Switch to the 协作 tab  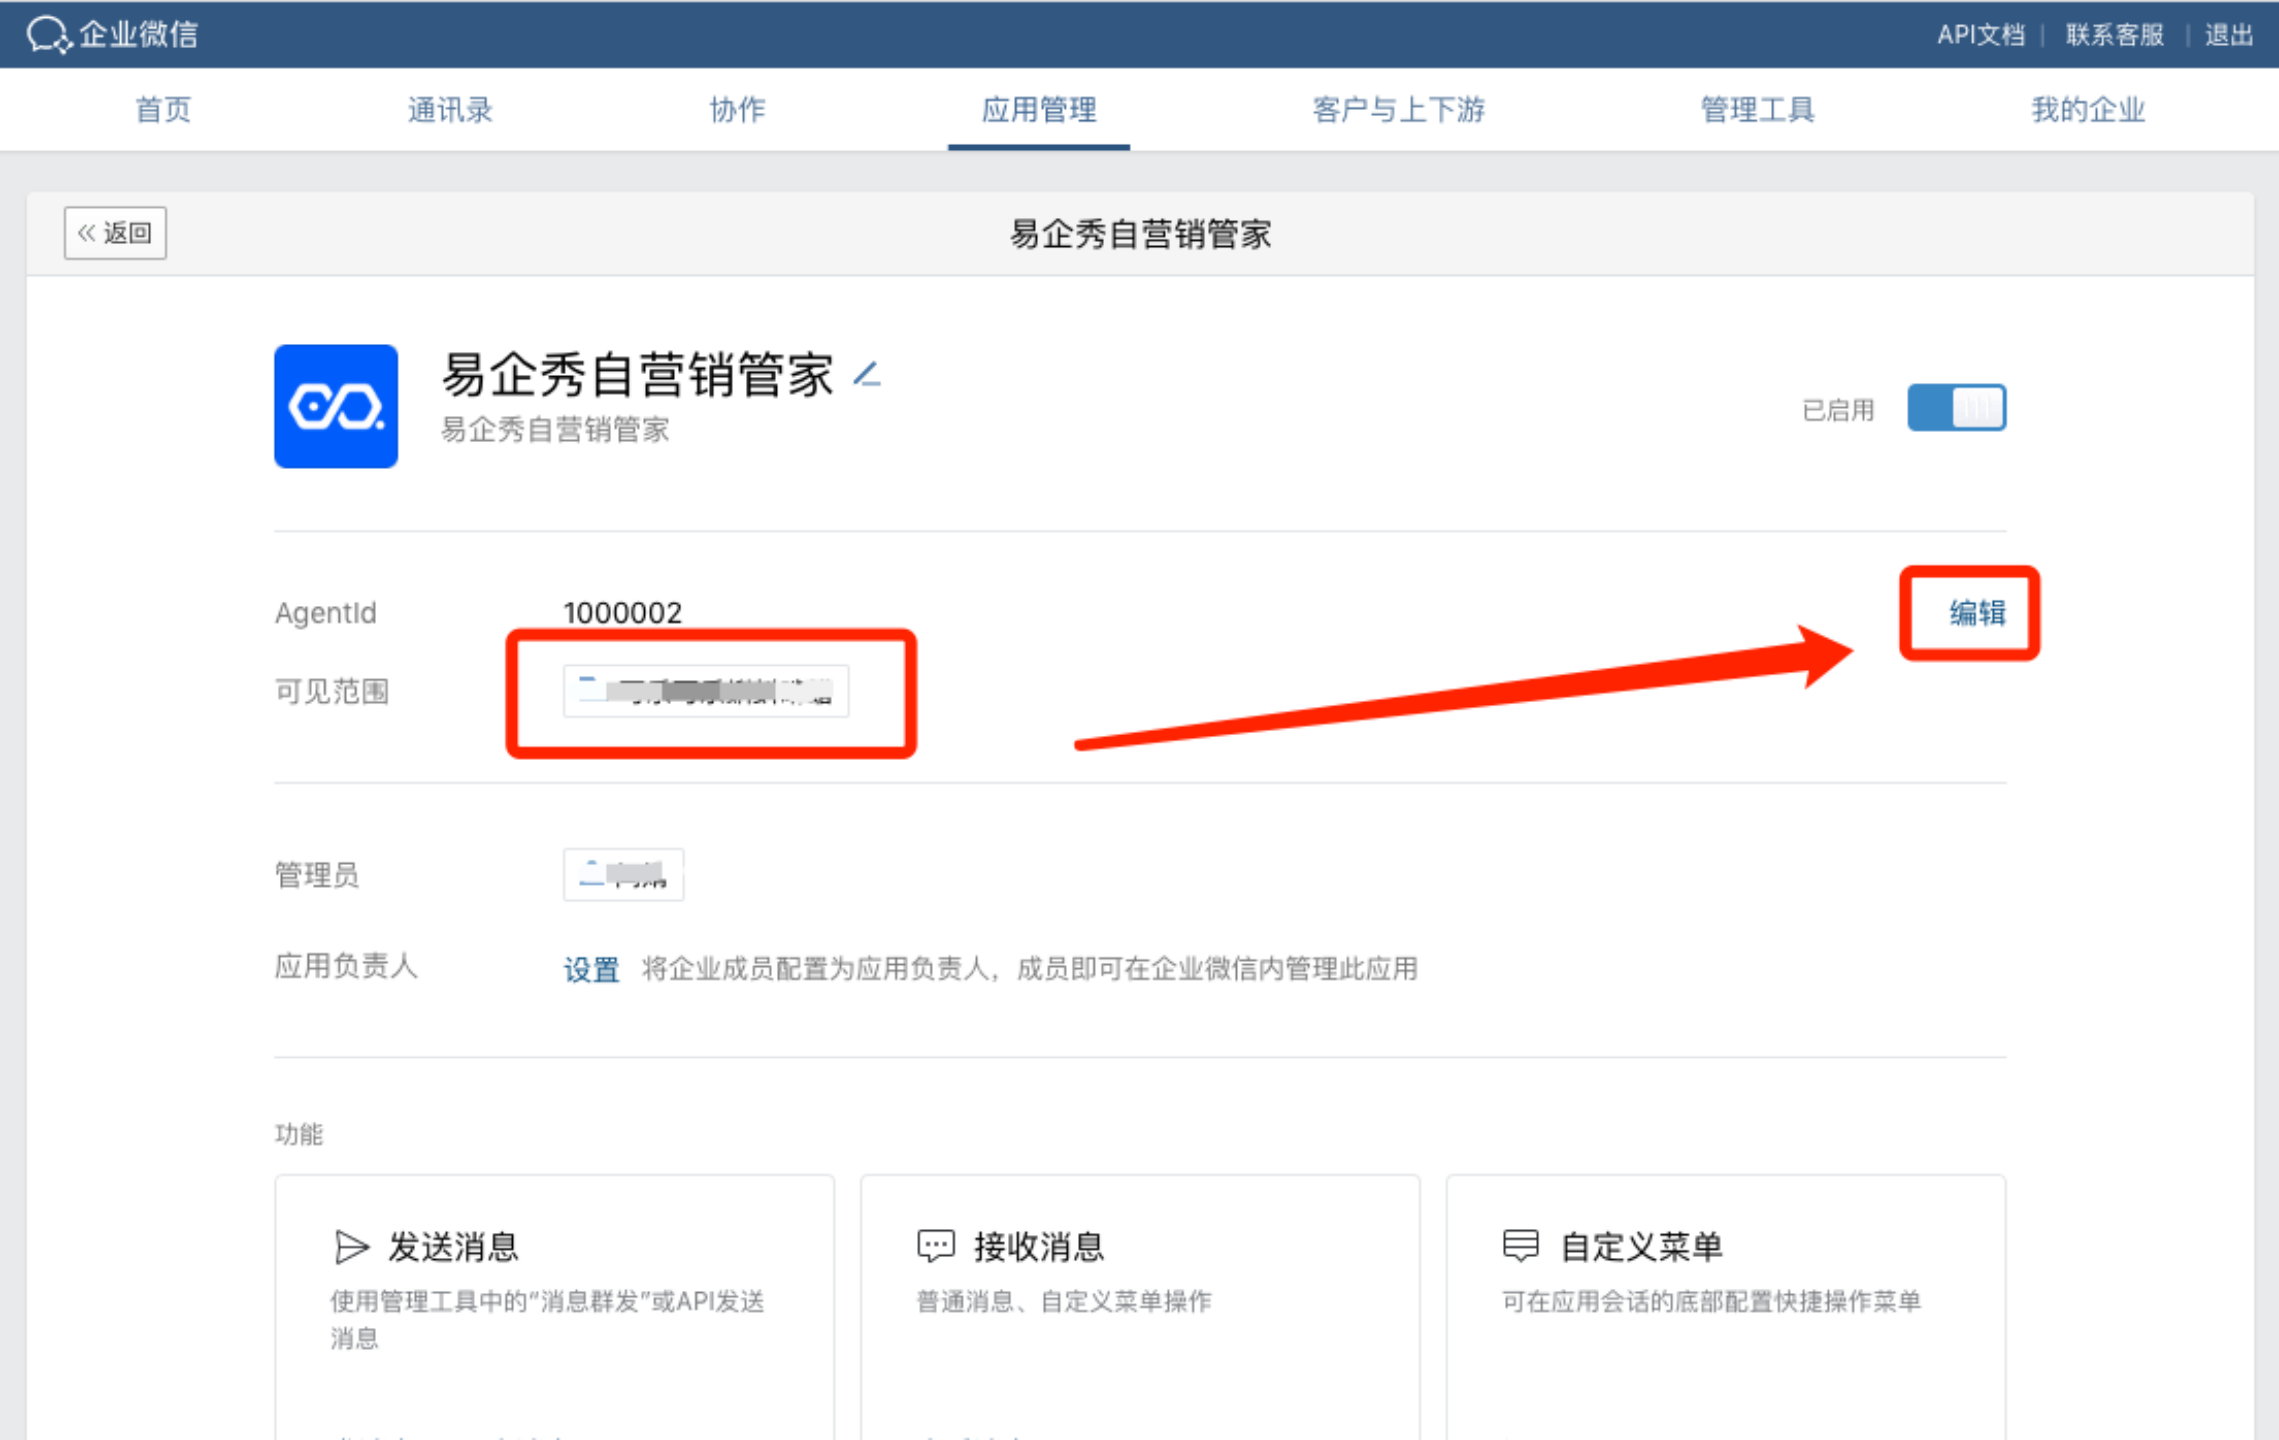pyautogui.click(x=737, y=109)
